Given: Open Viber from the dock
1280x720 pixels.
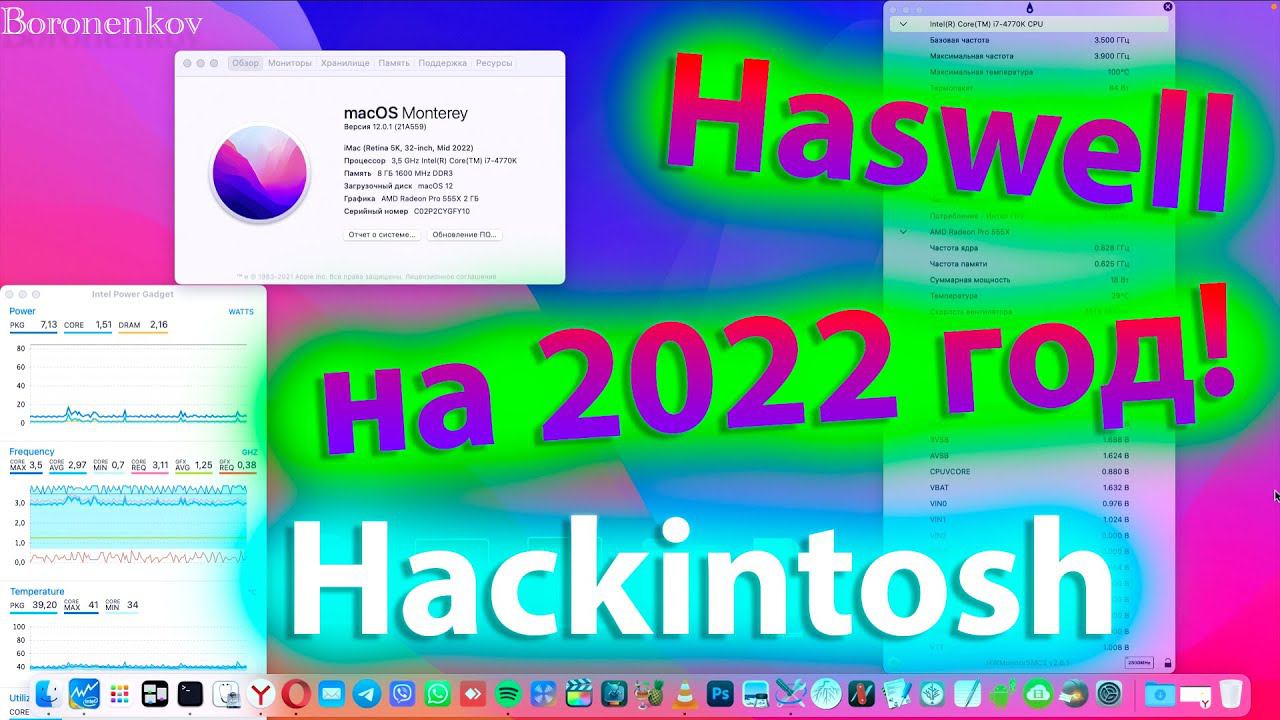Looking at the screenshot, I should click(402, 694).
